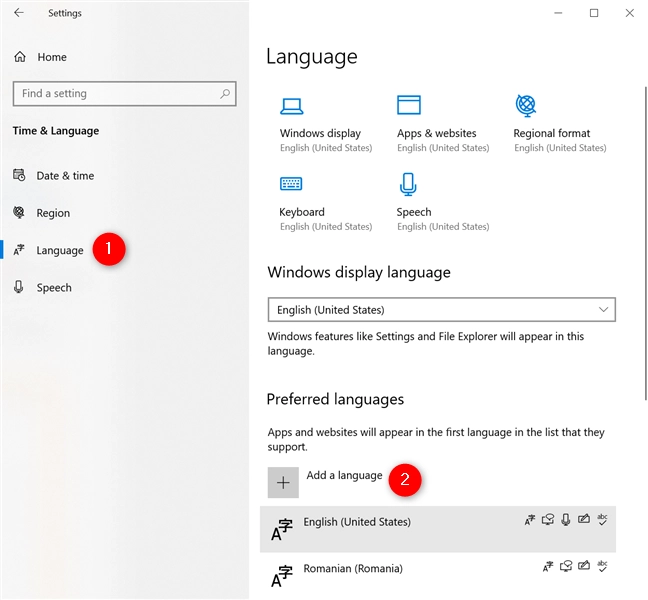Click the Apps & websites window icon
The width and height of the screenshot is (648, 600).
point(409,105)
